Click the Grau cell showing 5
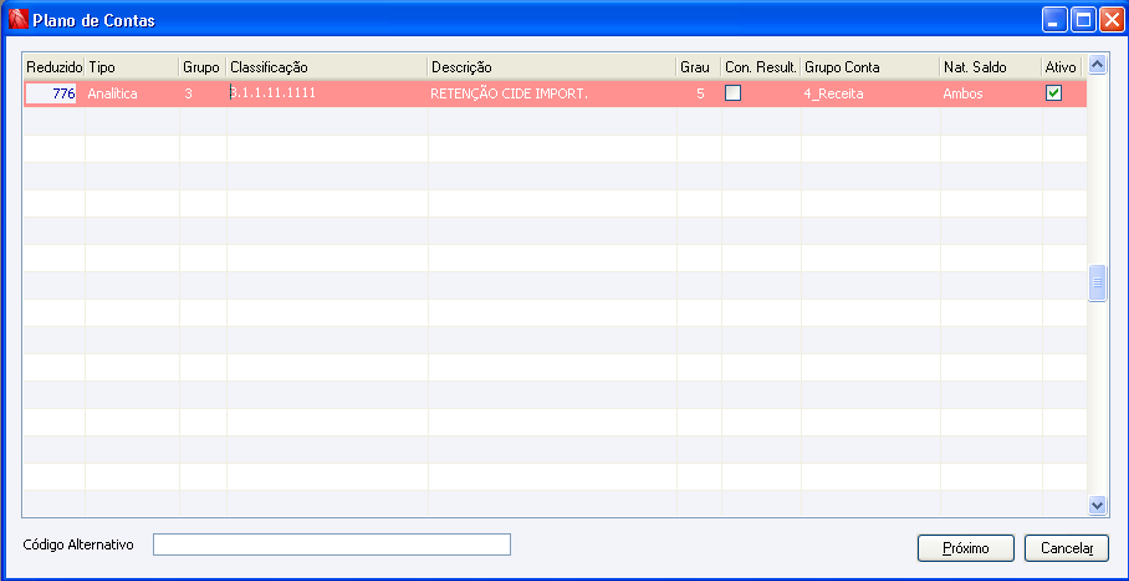This screenshot has width=1129, height=581. [x=699, y=94]
